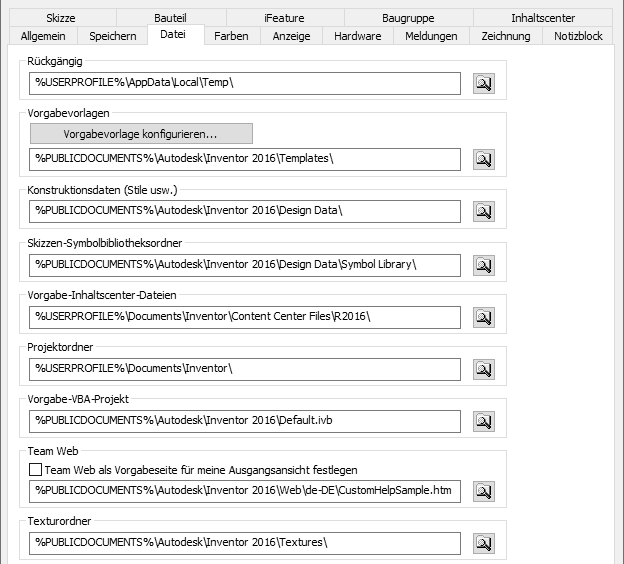This screenshot has height=564, width=624.
Task: Browse for the Rückgängig folder
Action: click(483, 84)
